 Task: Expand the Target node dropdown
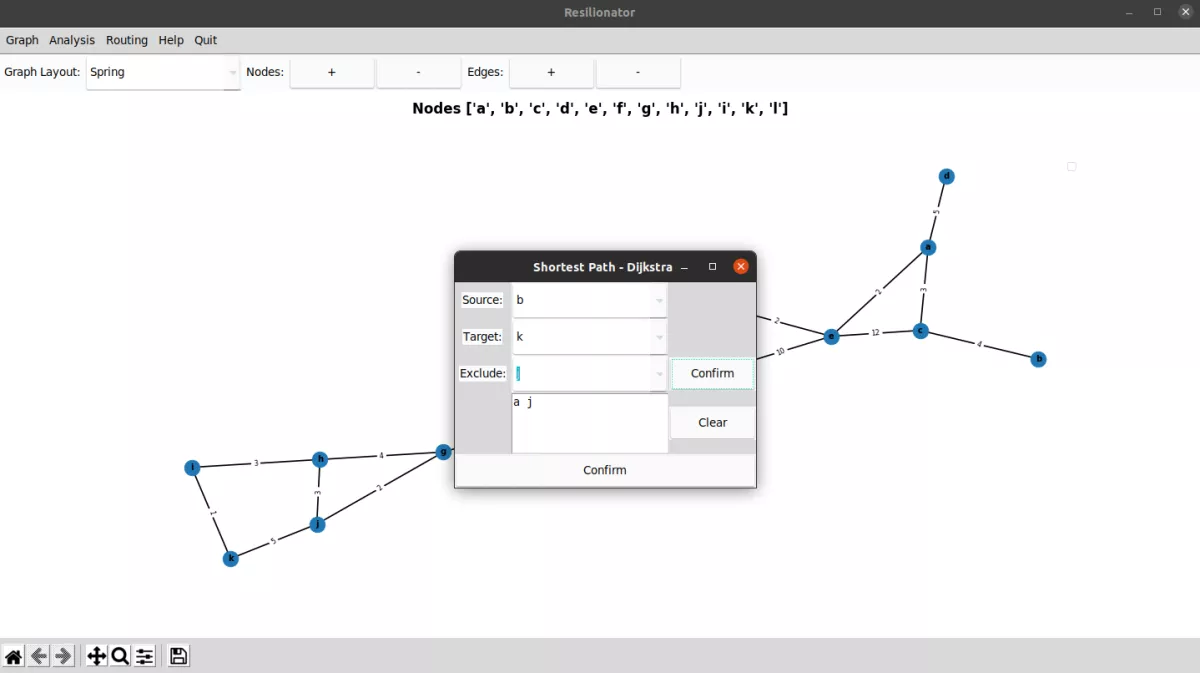tap(659, 337)
